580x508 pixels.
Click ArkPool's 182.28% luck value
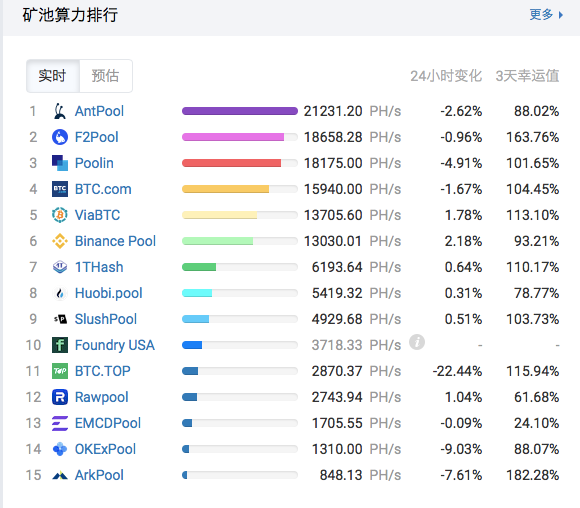click(x=533, y=475)
